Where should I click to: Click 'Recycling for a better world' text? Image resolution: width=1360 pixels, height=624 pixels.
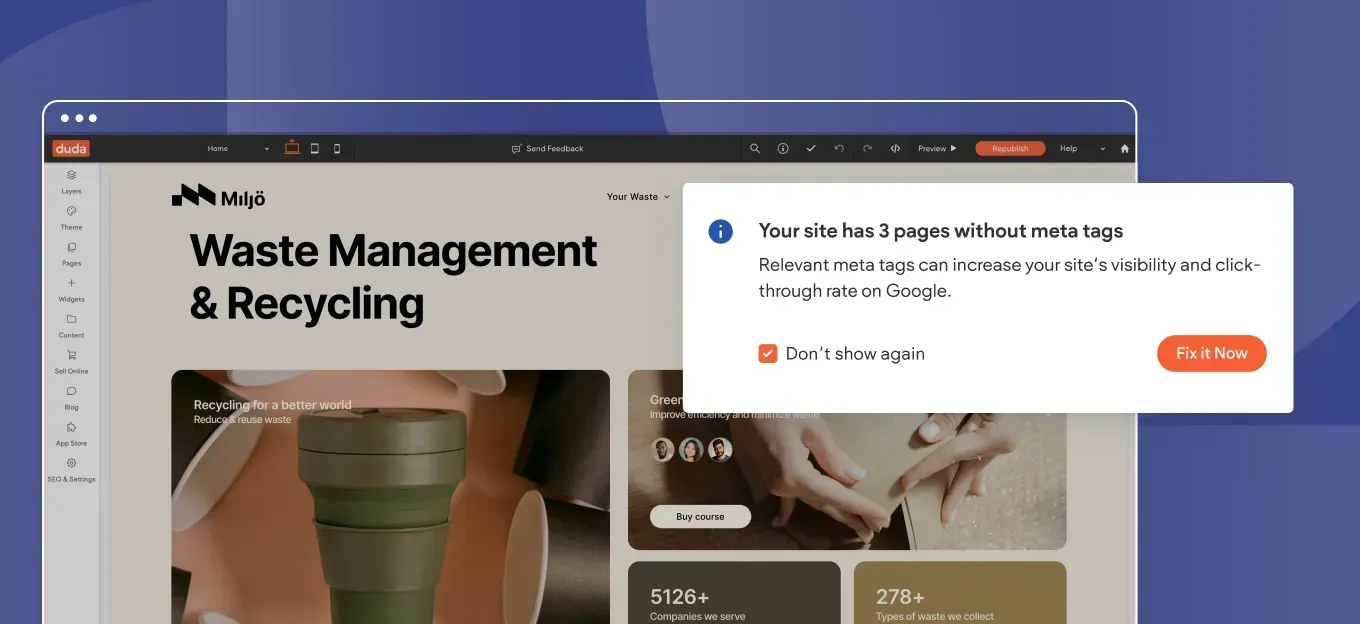pyautogui.click(x=272, y=405)
